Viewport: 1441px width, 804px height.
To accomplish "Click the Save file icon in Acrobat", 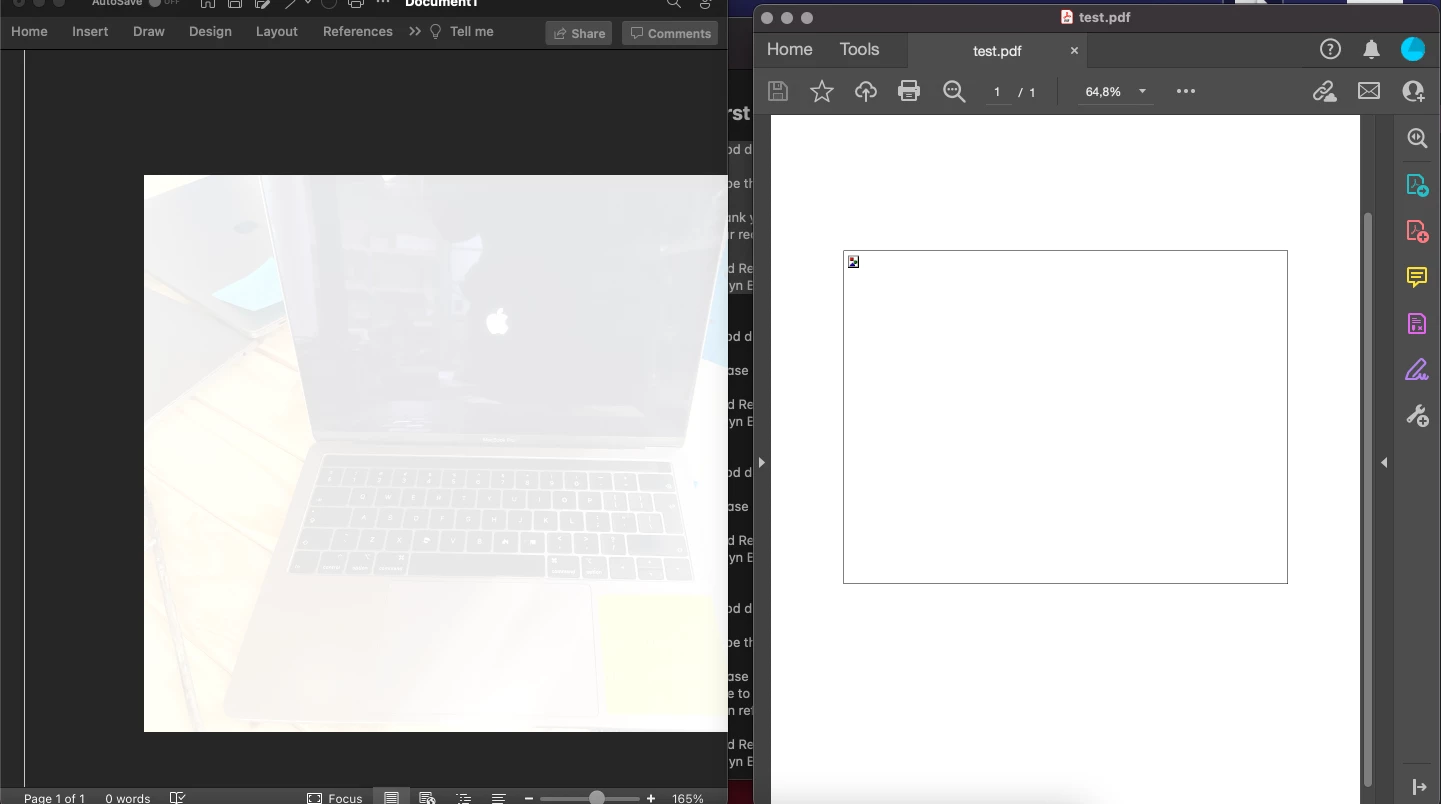I will [778, 91].
